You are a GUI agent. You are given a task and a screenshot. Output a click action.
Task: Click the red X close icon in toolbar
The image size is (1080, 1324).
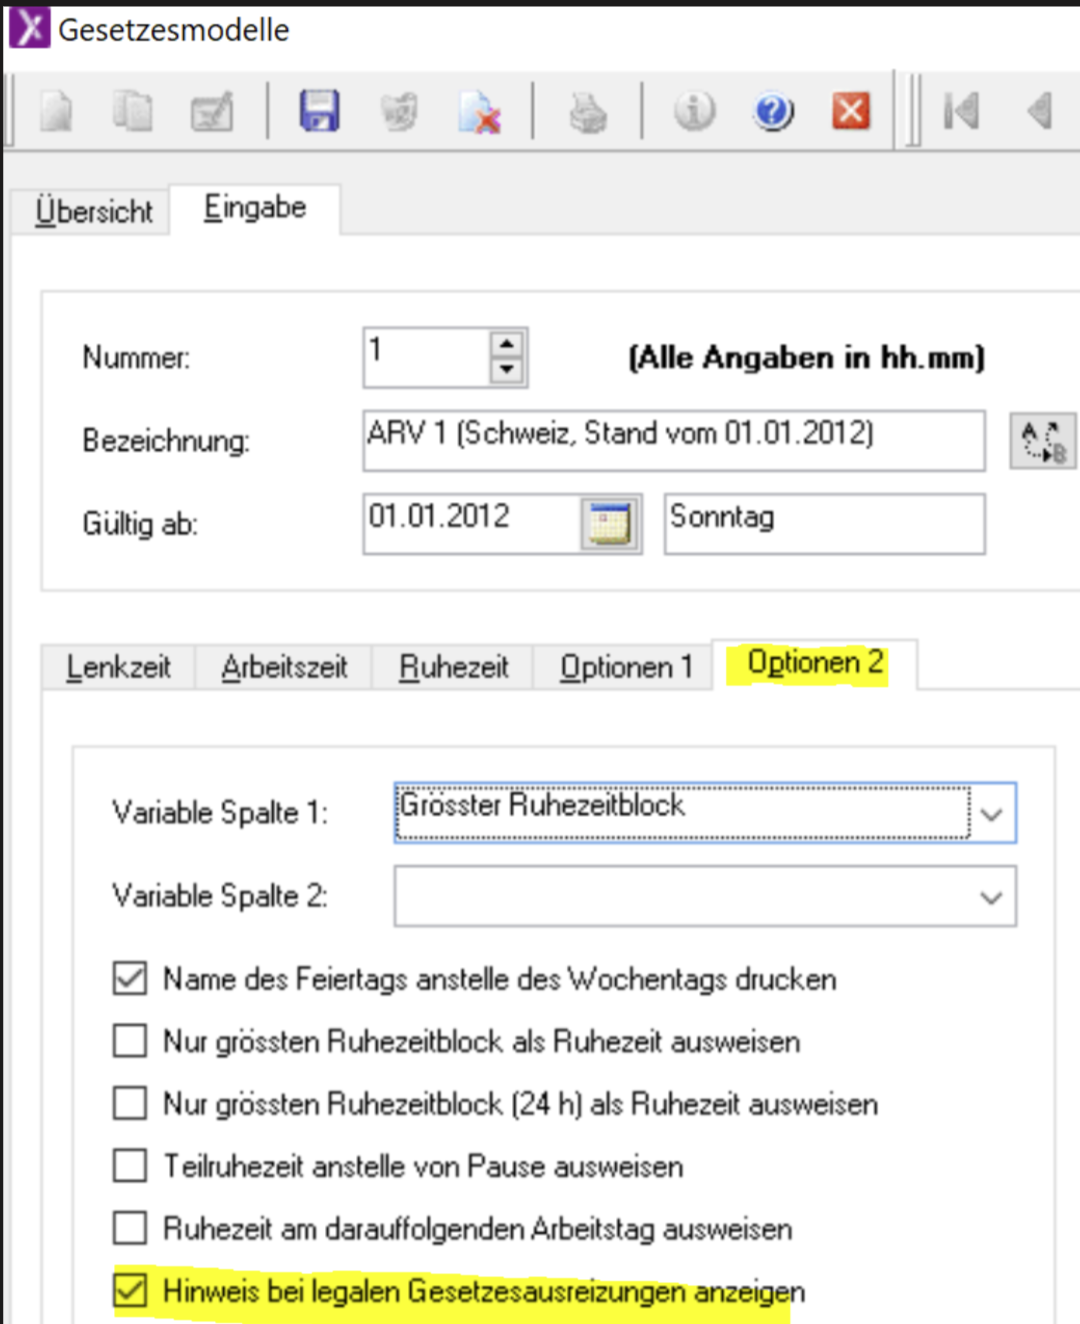tap(850, 111)
